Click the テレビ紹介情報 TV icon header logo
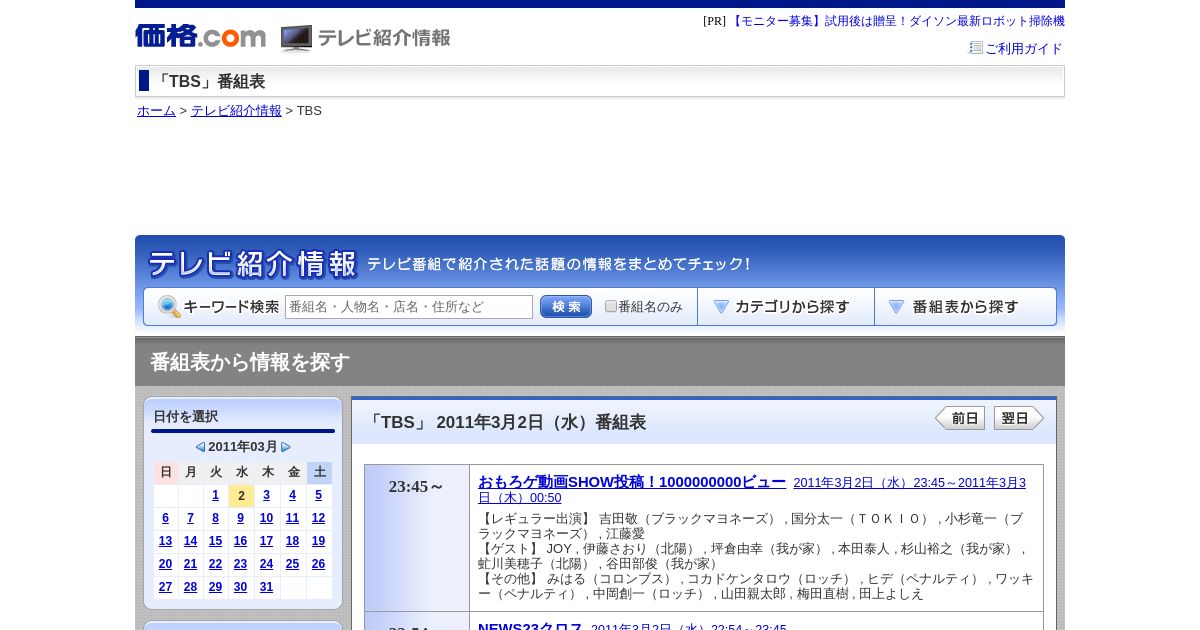 pos(365,38)
